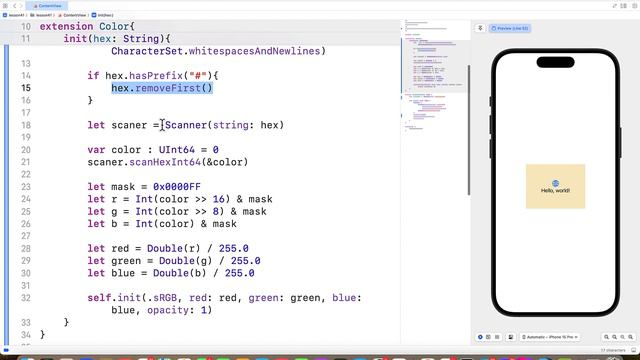The height and width of the screenshot is (360, 640).
Task: Zoom out the preview canvas
Action: click(607, 337)
